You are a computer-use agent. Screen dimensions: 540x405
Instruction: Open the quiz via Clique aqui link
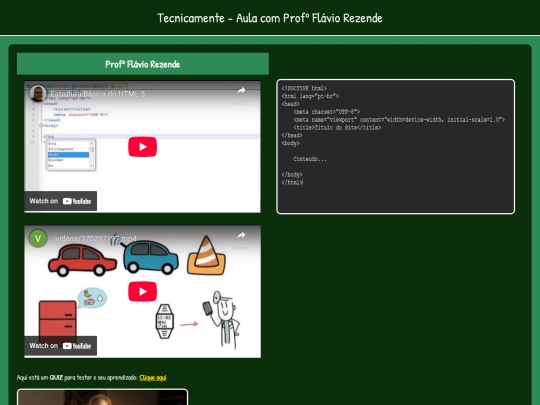[x=153, y=377]
